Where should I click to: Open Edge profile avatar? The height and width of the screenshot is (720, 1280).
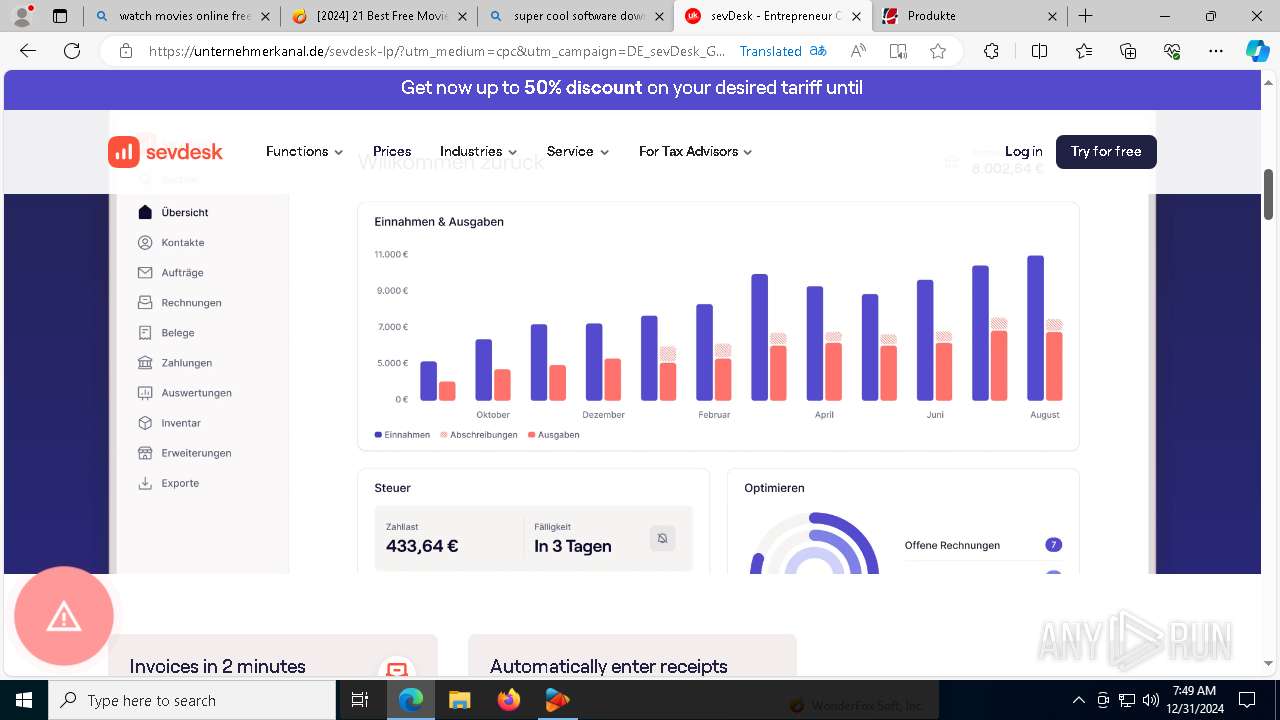[x=22, y=16]
